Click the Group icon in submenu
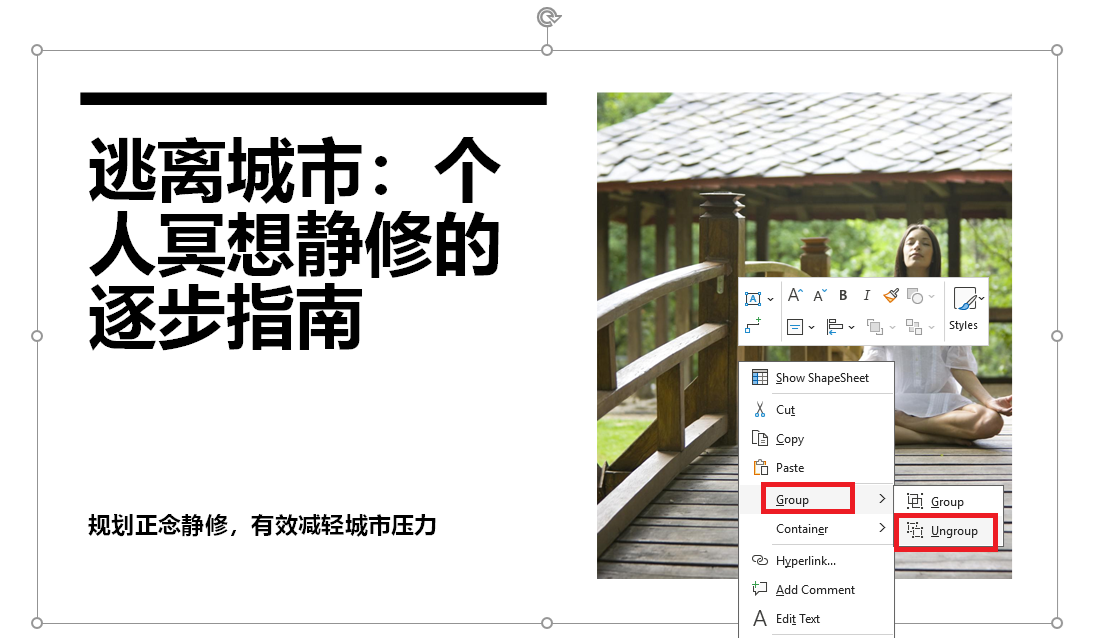The width and height of the screenshot is (1097, 638). [x=915, y=501]
